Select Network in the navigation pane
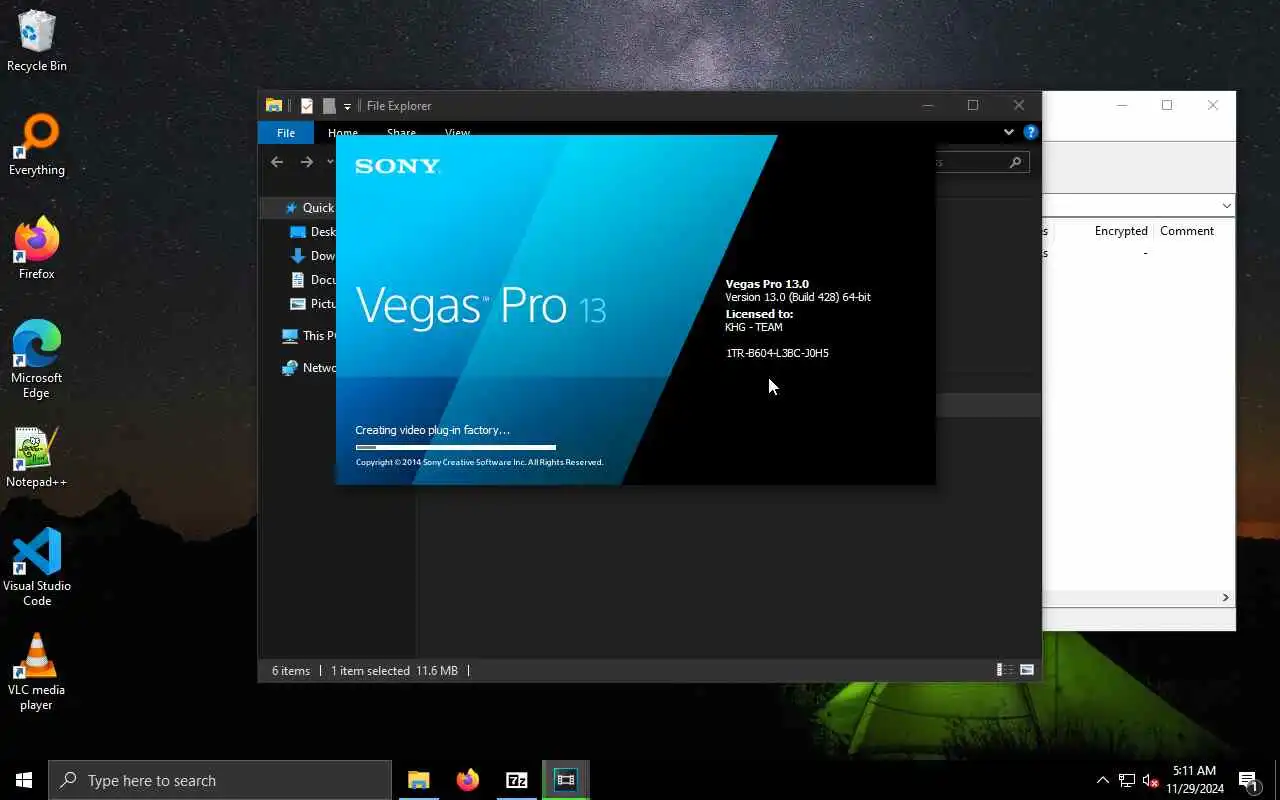 (309, 368)
